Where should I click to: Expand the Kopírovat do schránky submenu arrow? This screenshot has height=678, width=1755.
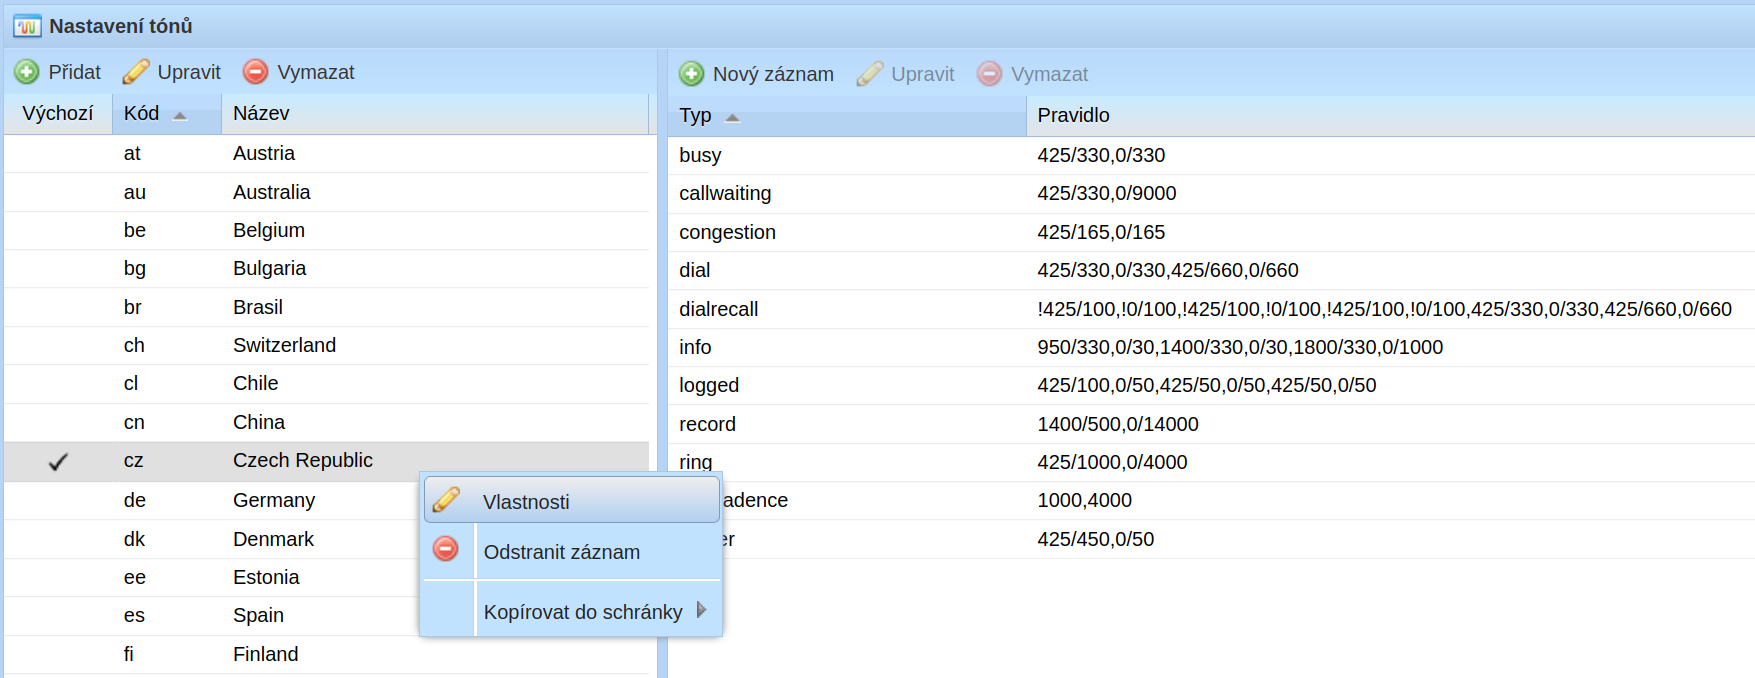pyautogui.click(x=702, y=610)
